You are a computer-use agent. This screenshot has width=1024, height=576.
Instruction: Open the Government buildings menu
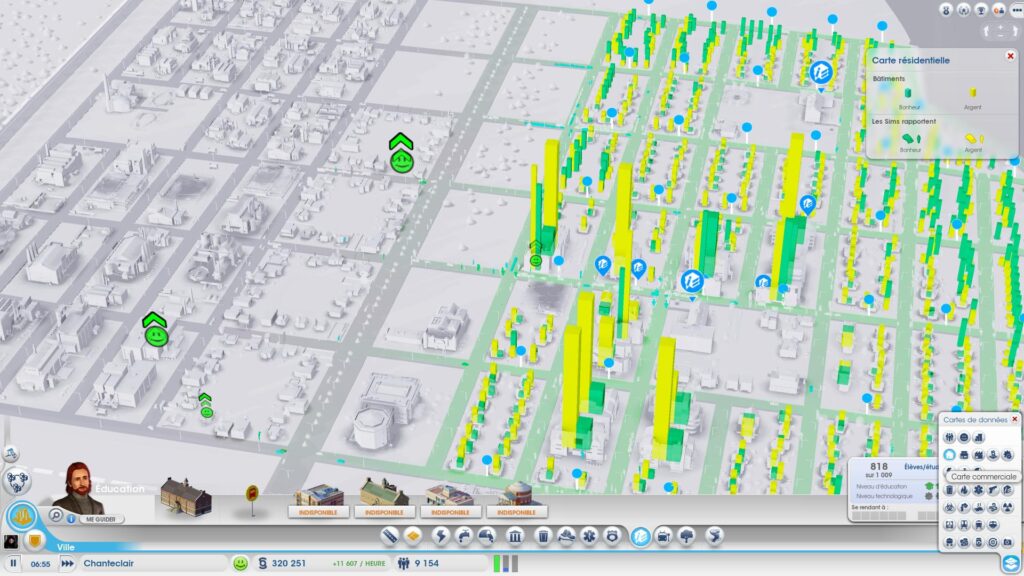click(515, 536)
